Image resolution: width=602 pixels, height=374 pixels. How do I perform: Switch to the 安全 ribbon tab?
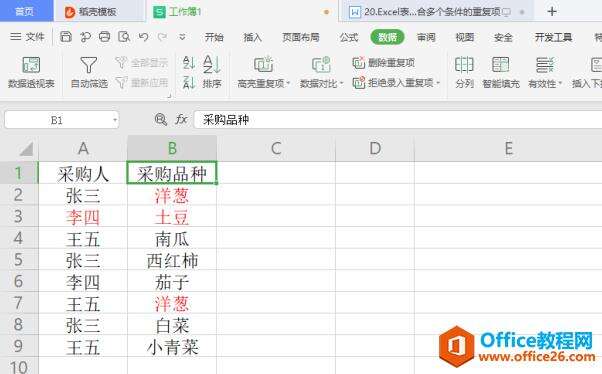point(503,37)
